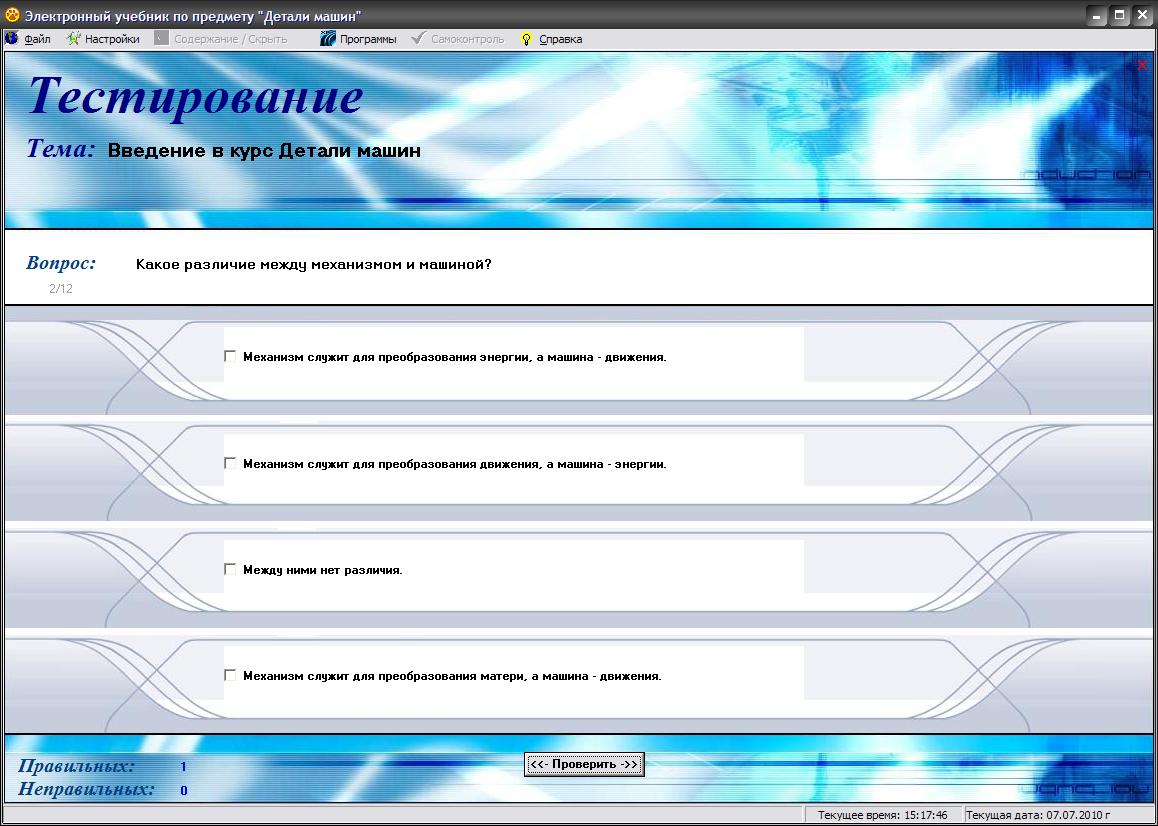Click the Настройки icon in menu bar
The image size is (1158, 826).
[x=73, y=39]
